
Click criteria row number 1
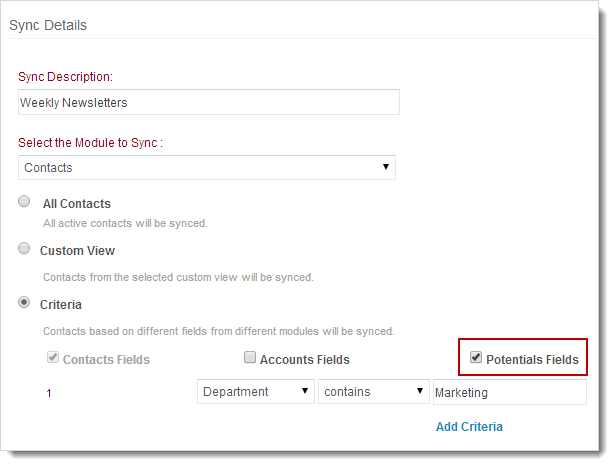point(49,393)
